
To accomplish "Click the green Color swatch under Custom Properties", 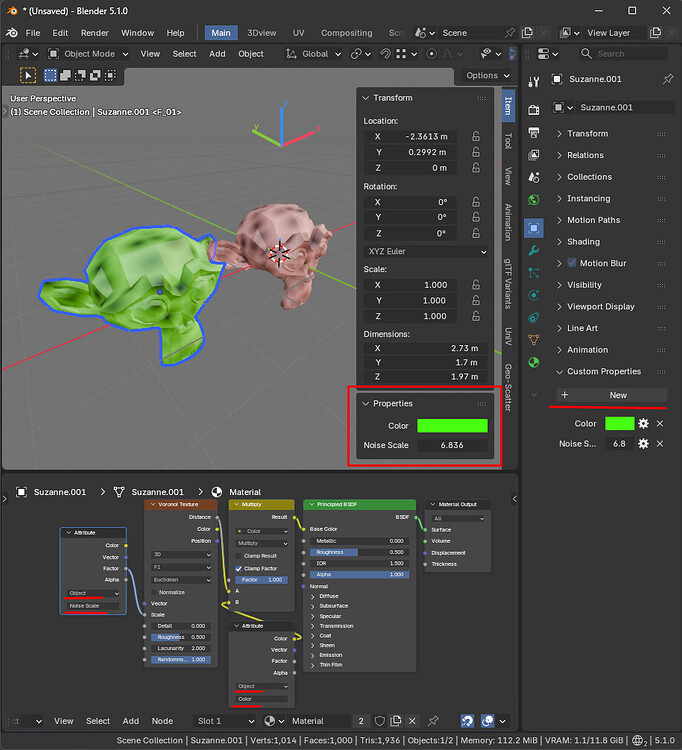I will (x=620, y=424).
